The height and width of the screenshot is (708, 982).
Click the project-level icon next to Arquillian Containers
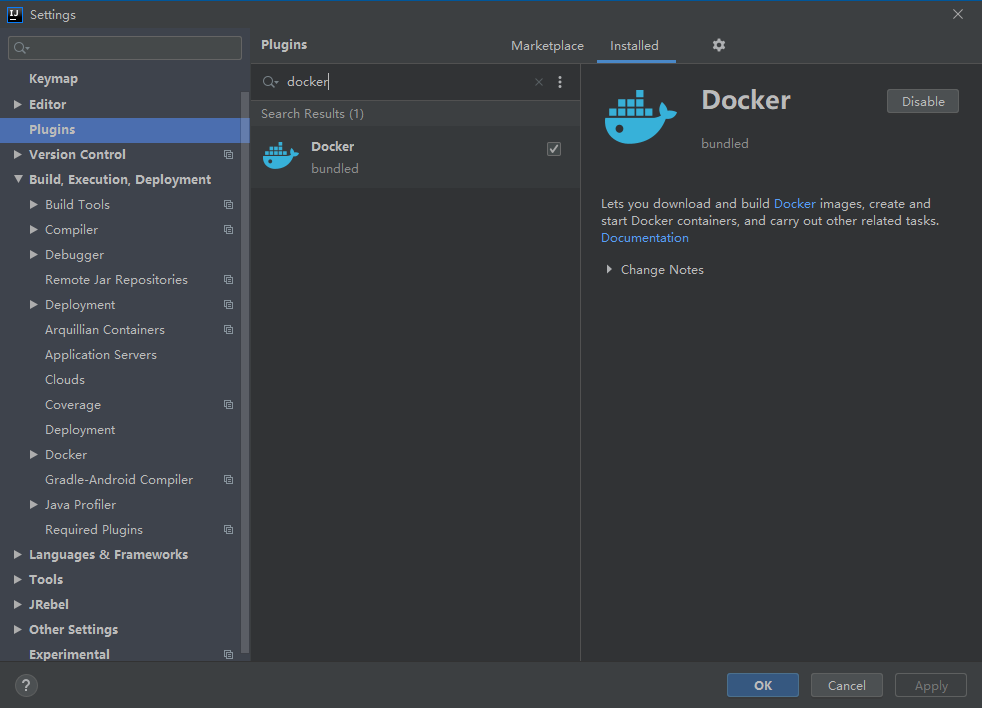pyautogui.click(x=229, y=330)
